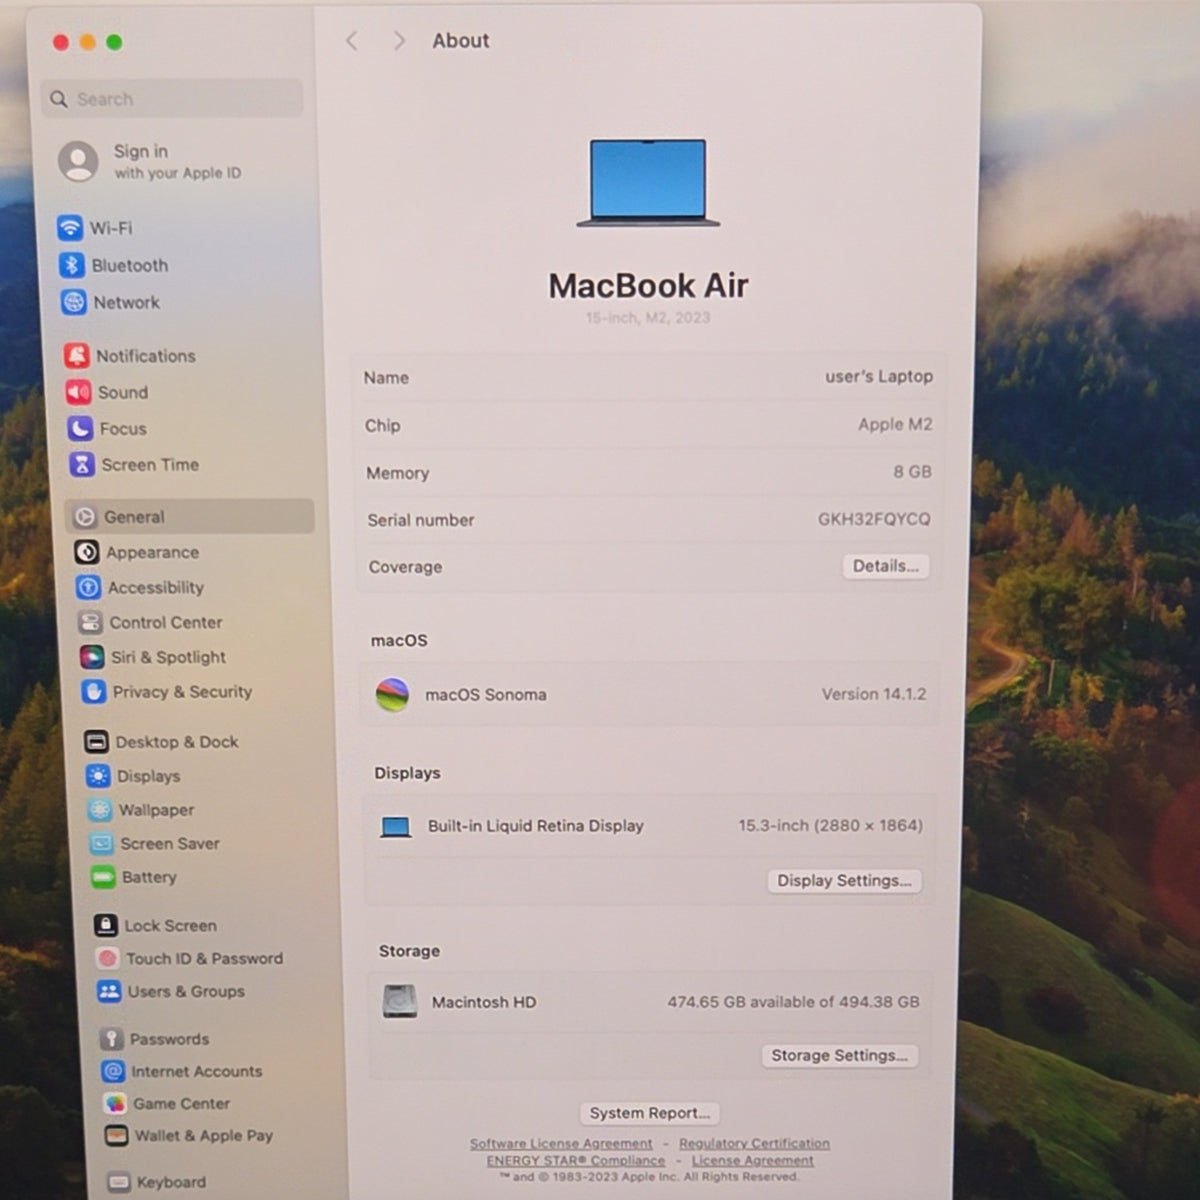Go back using the left chevron
Screen dimensions: 1200x1200
tap(351, 41)
